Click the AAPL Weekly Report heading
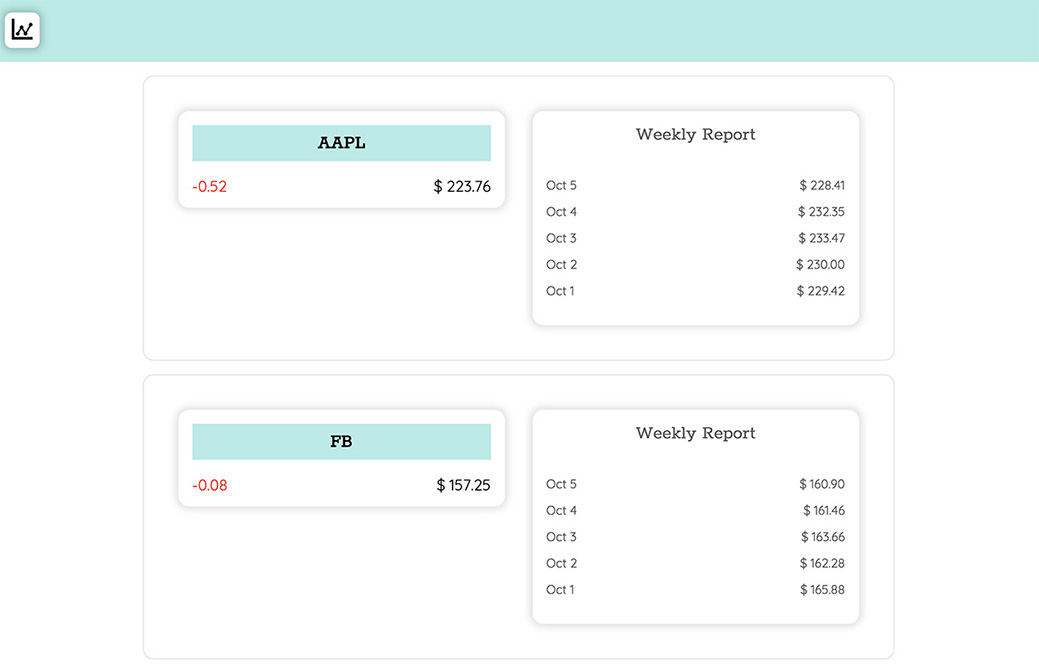Screen dimensions: 1039x669 [695, 134]
